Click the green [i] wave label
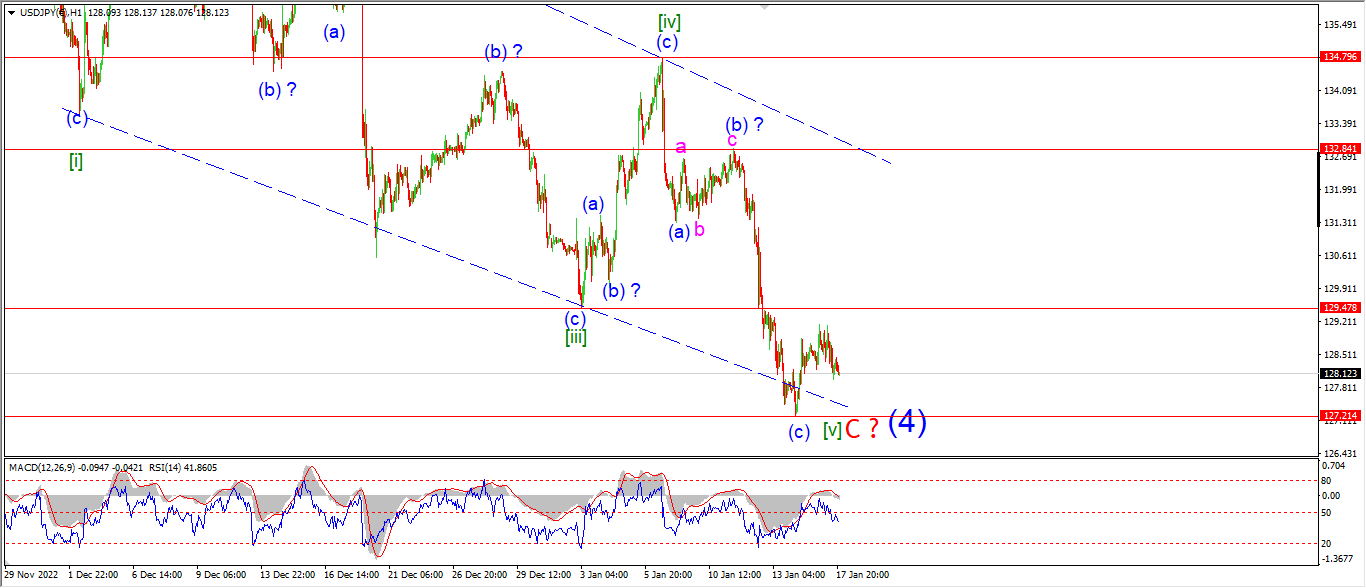The width and height of the screenshot is (1366, 588). point(76,160)
